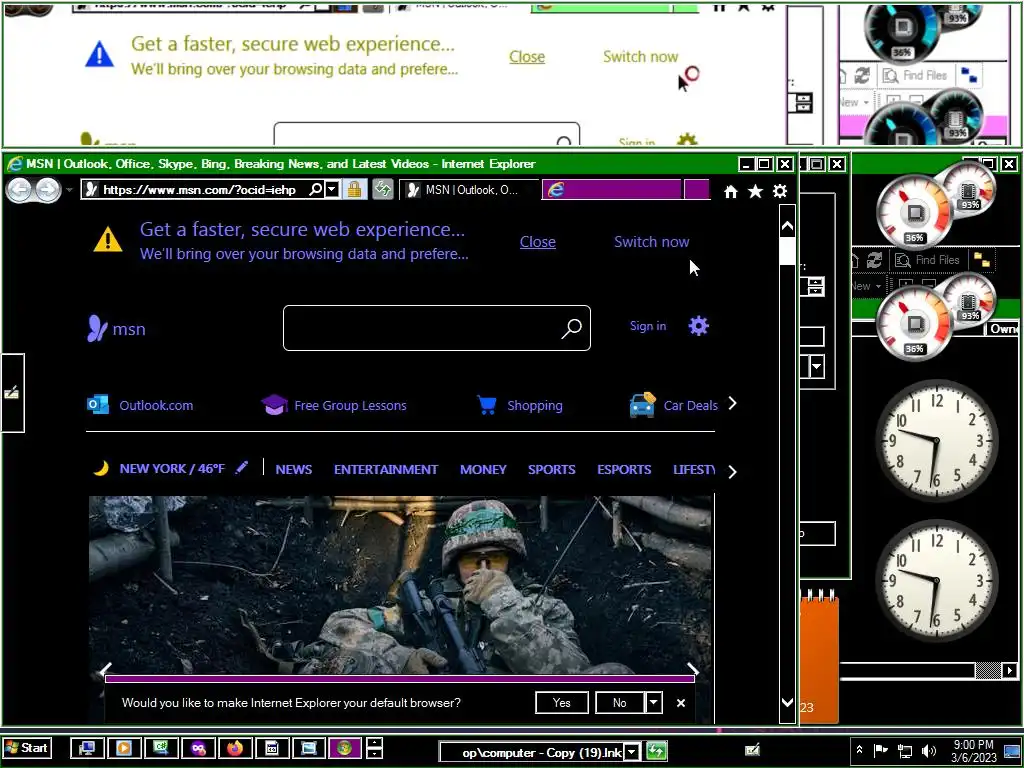Screen dimensions: 1024x768
Task: Click the green Go arrows beside taskbar address box
Action: pyautogui.click(x=656, y=752)
